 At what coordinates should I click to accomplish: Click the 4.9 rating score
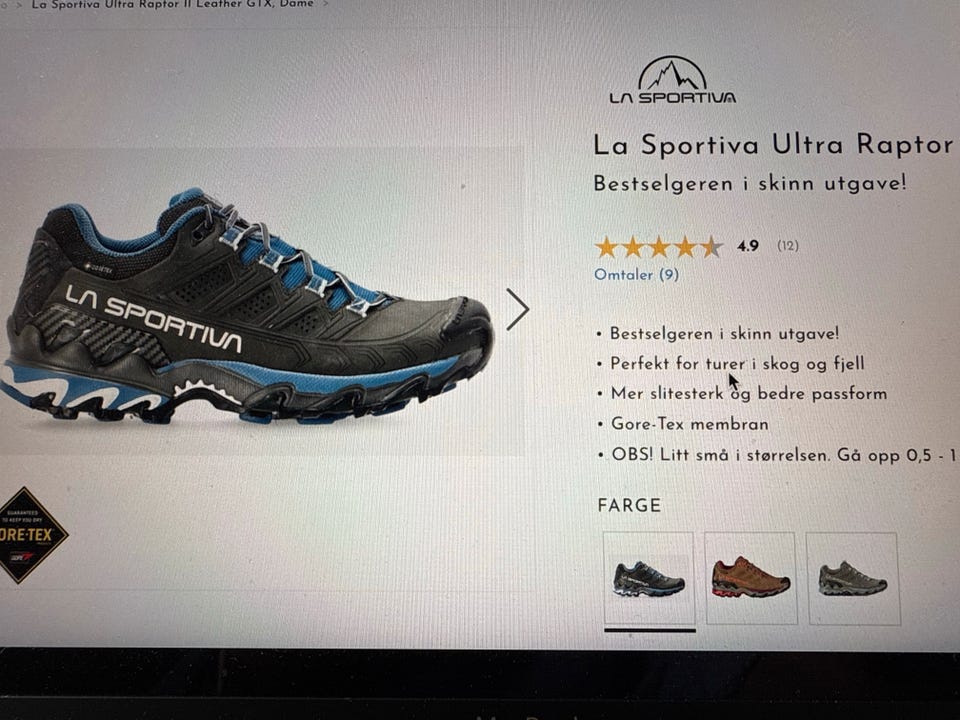coord(748,246)
